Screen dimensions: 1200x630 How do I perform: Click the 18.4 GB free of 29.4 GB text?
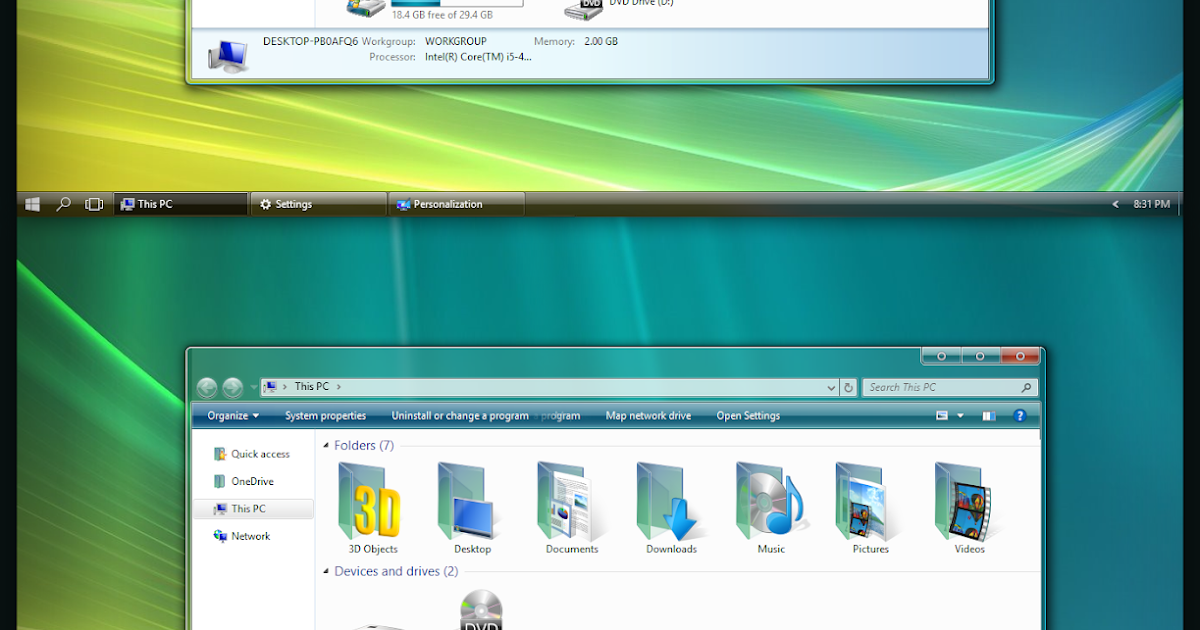442,15
